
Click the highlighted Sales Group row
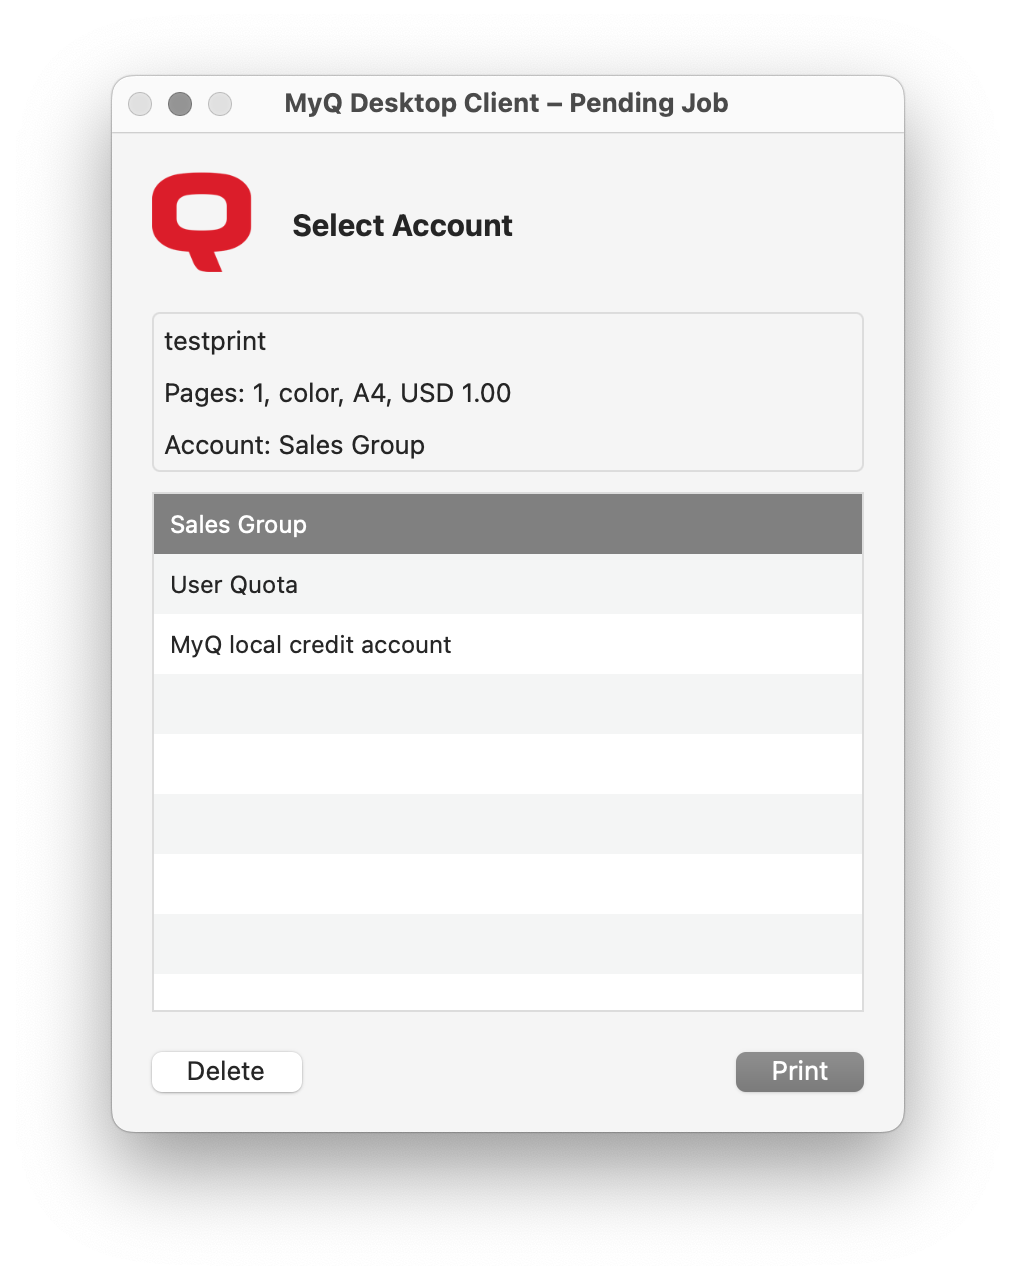507,523
